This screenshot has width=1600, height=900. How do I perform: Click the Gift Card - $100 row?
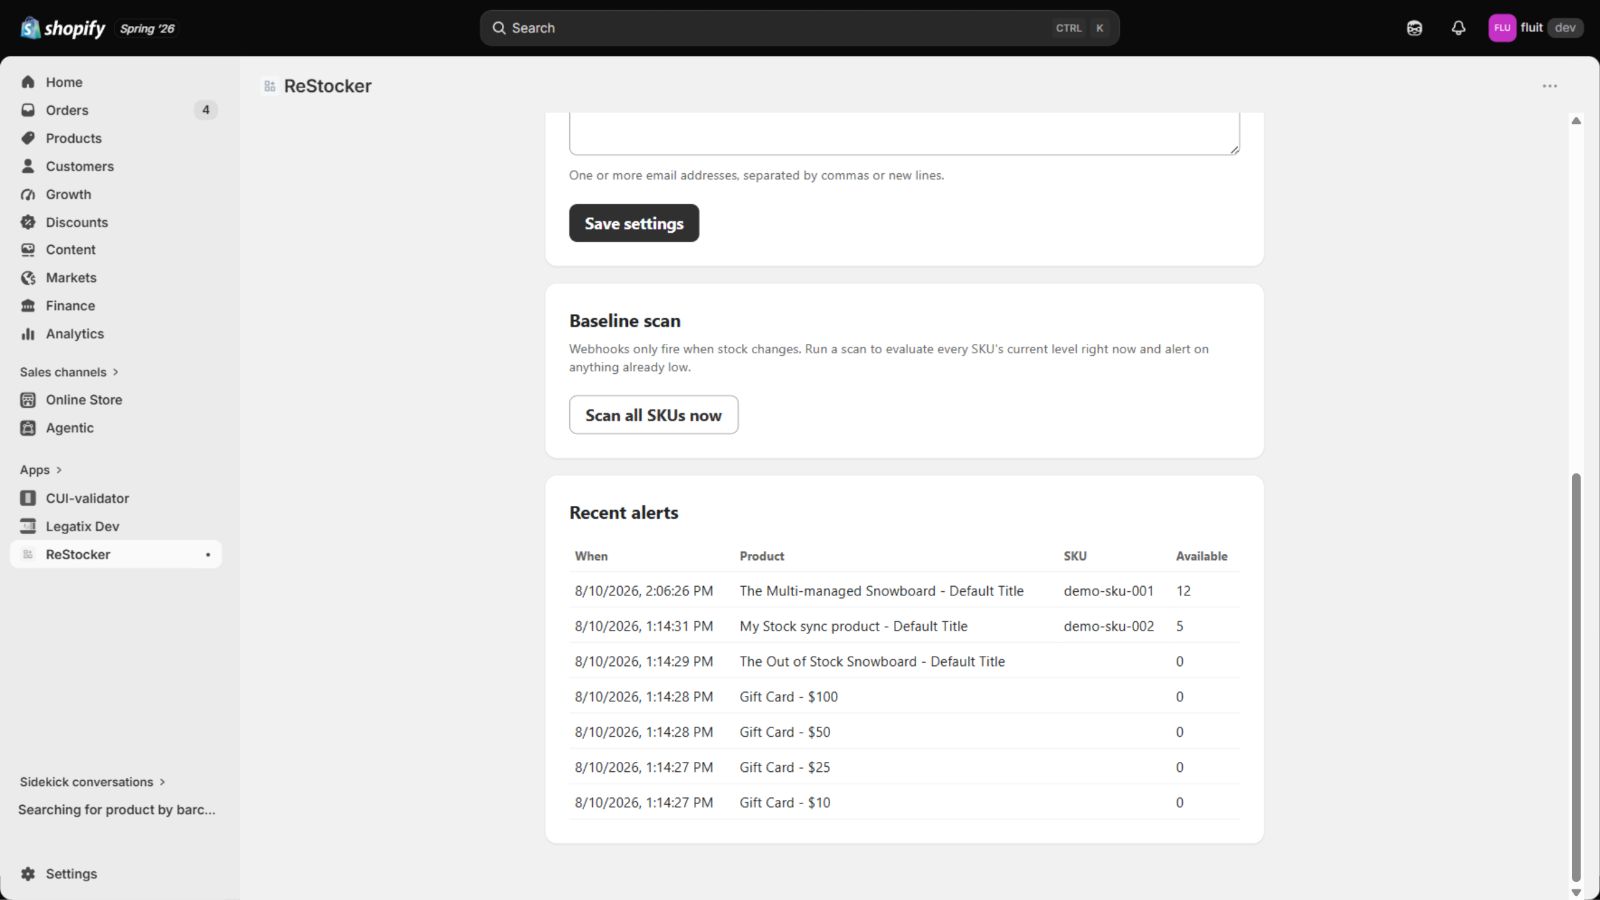tap(904, 697)
